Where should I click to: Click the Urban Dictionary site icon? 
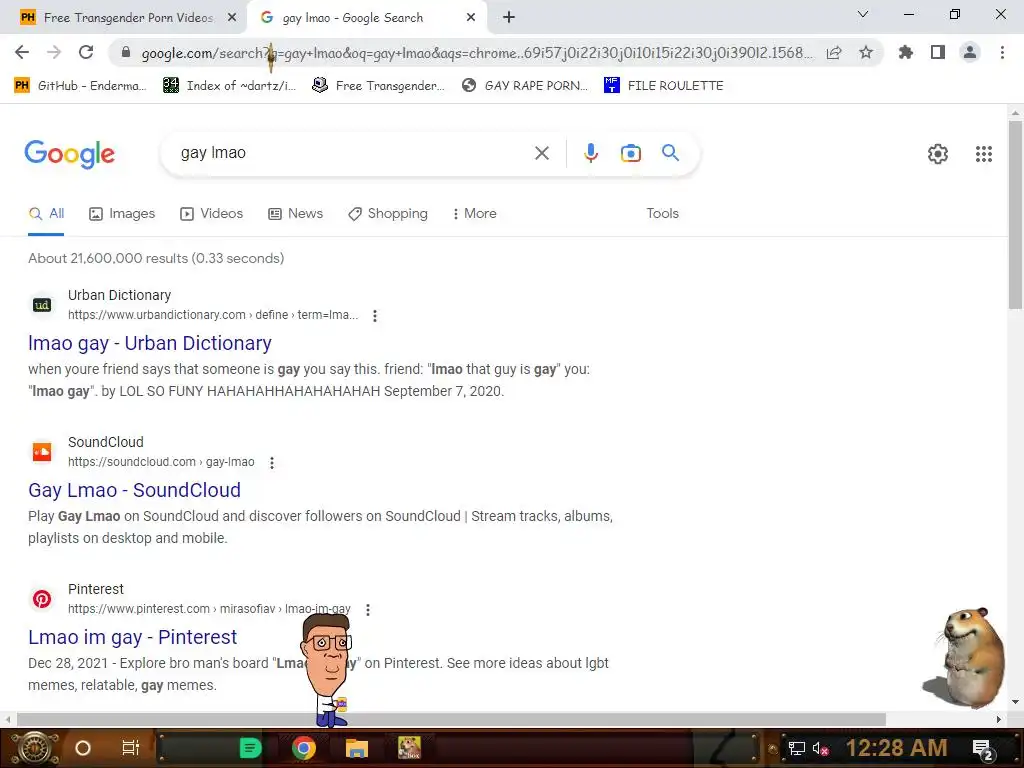pyautogui.click(x=42, y=305)
